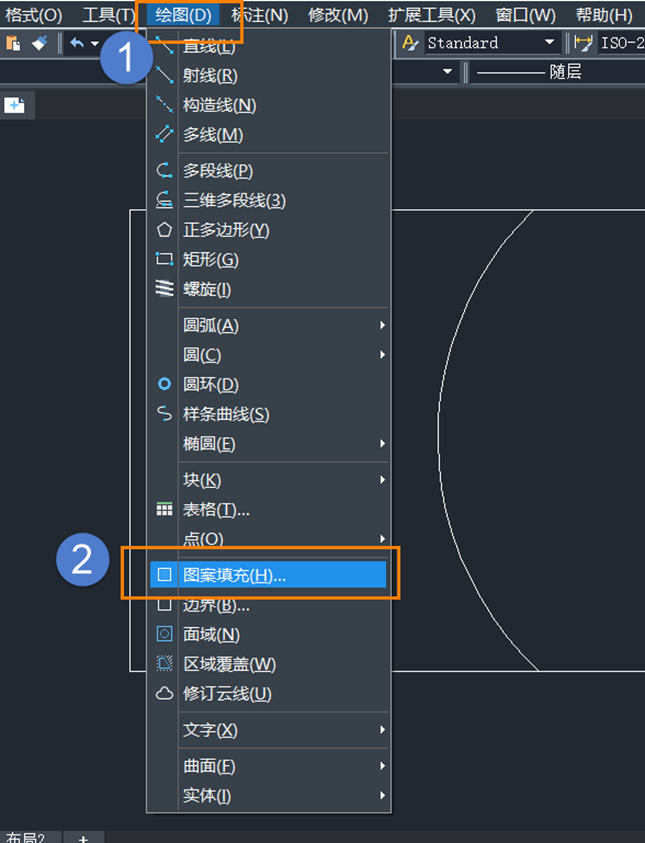645x843 pixels.
Task: Click the 3D polyline icon
Action: [164, 201]
